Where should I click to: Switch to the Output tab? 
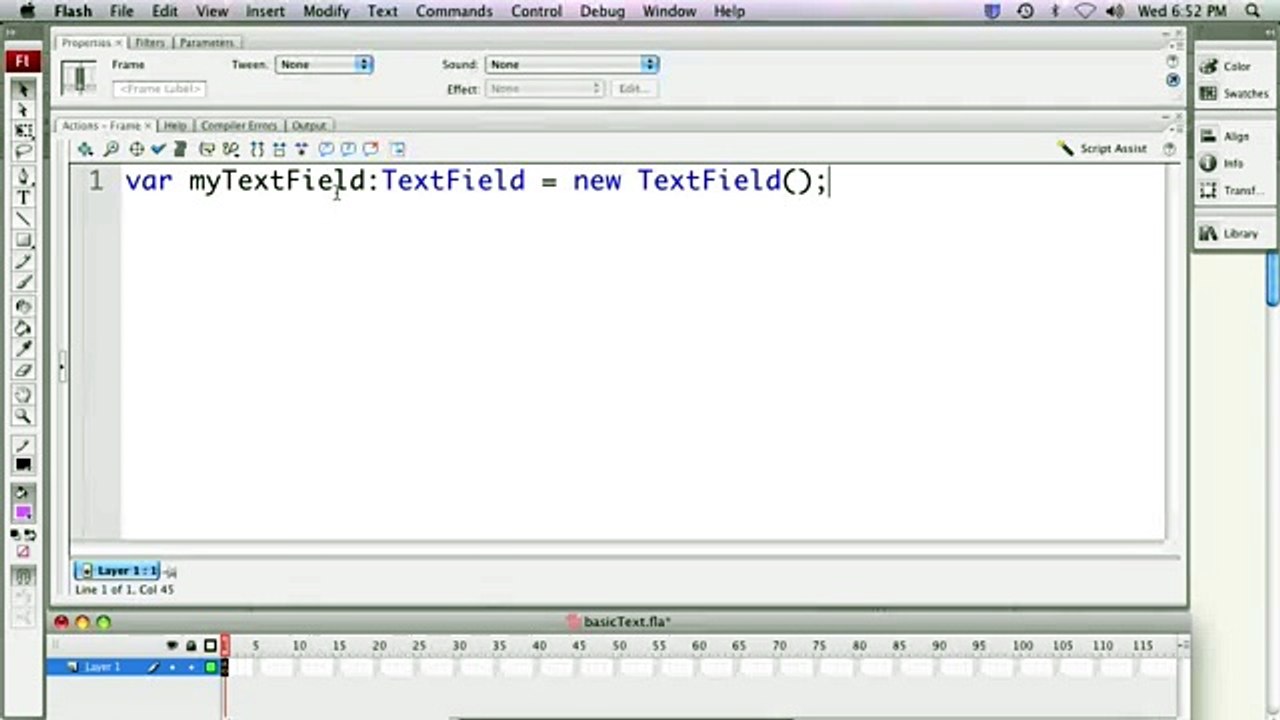click(309, 126)
